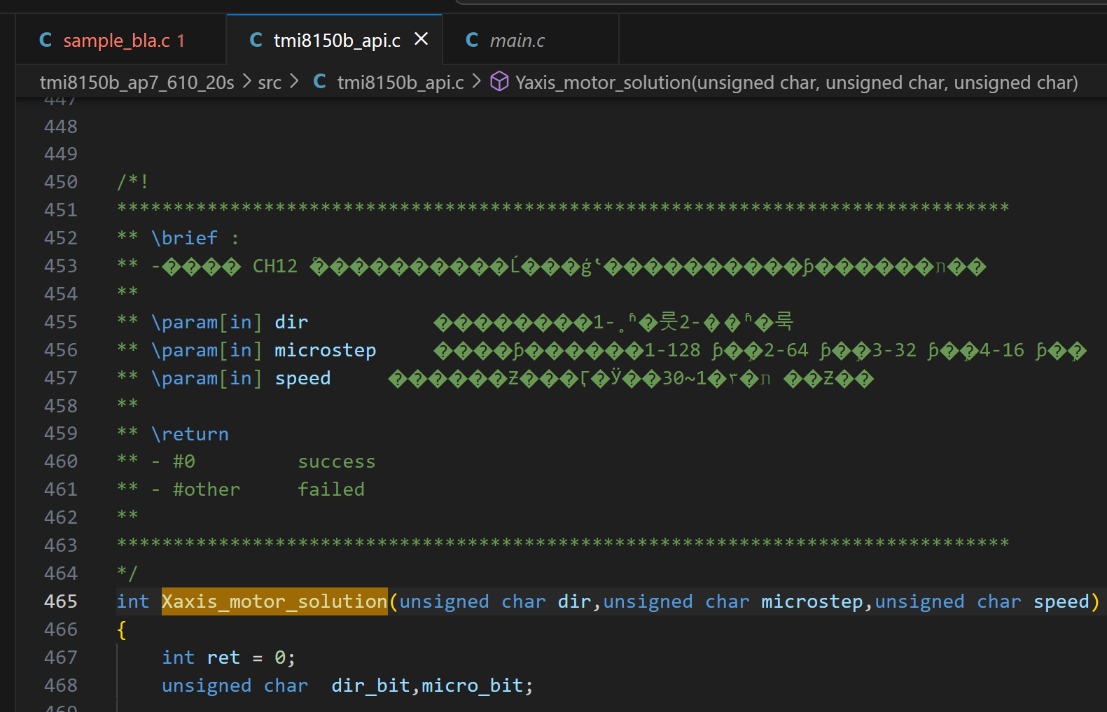Click the opening brace on line 466

pos(121,629)
